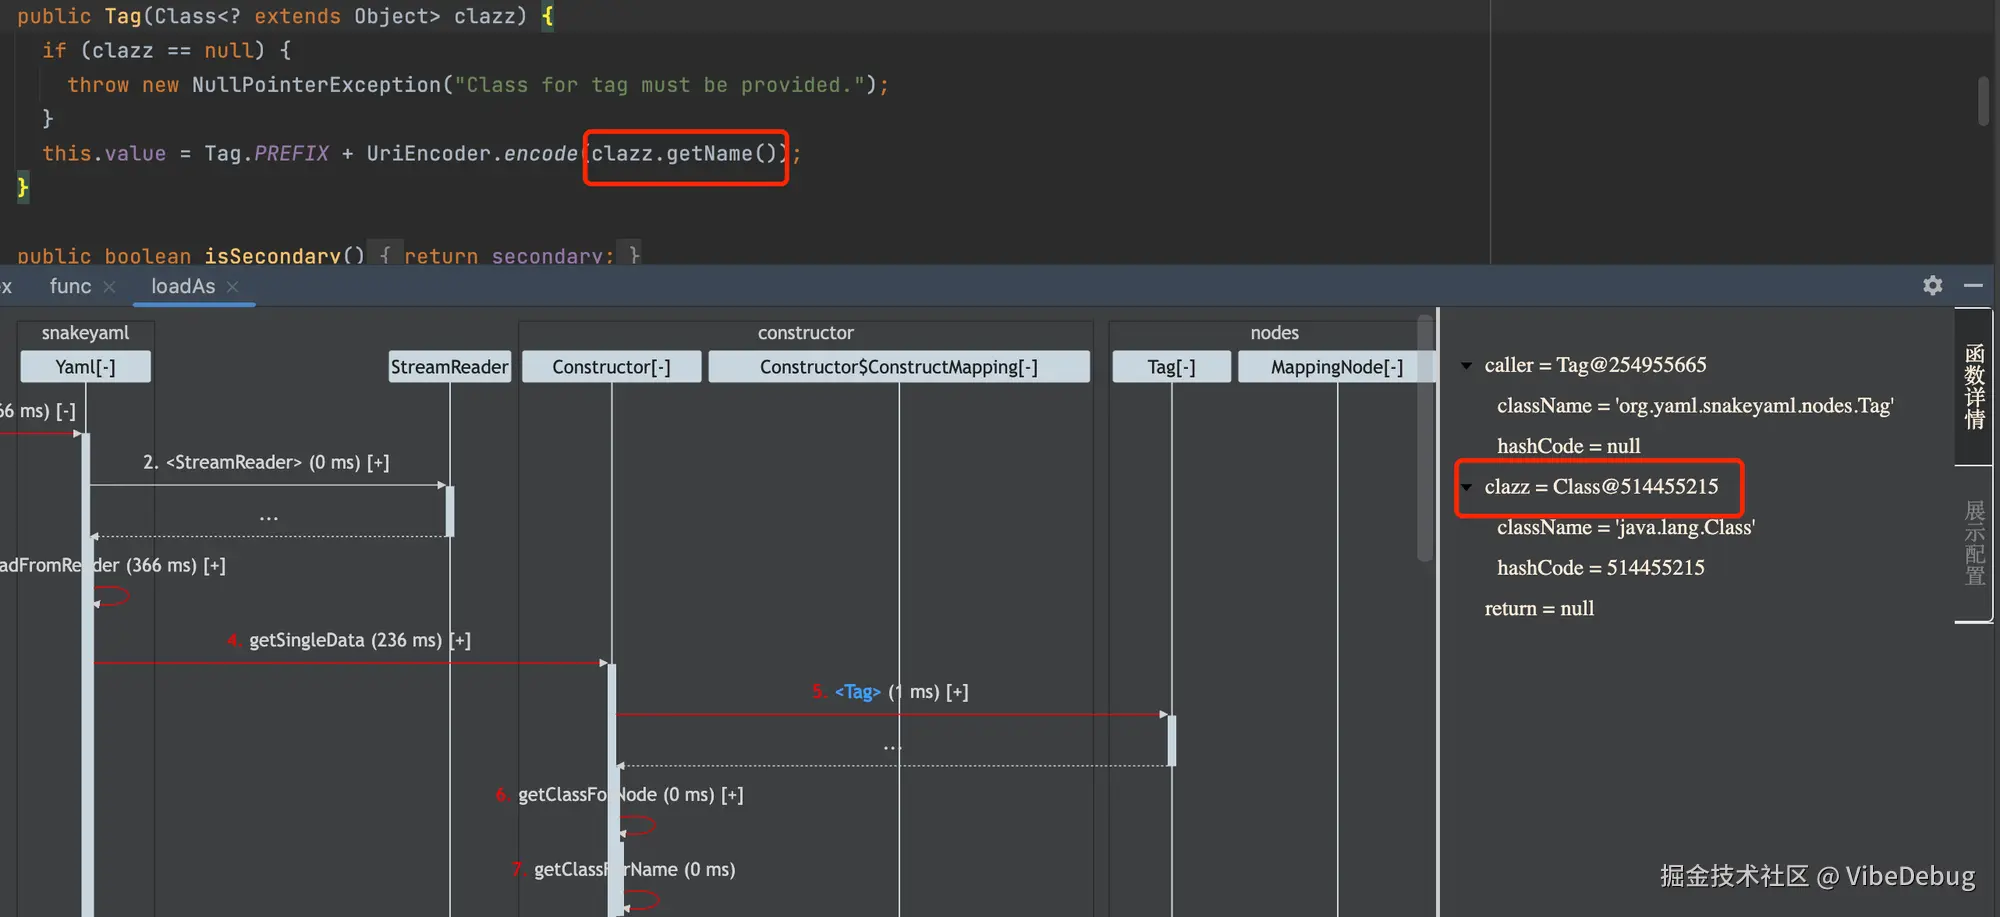The height and width of the screenshot is (917, 2000).
Task: Collapse the caller = Tag@254955665 node
Action: (x=1466, y=366)
